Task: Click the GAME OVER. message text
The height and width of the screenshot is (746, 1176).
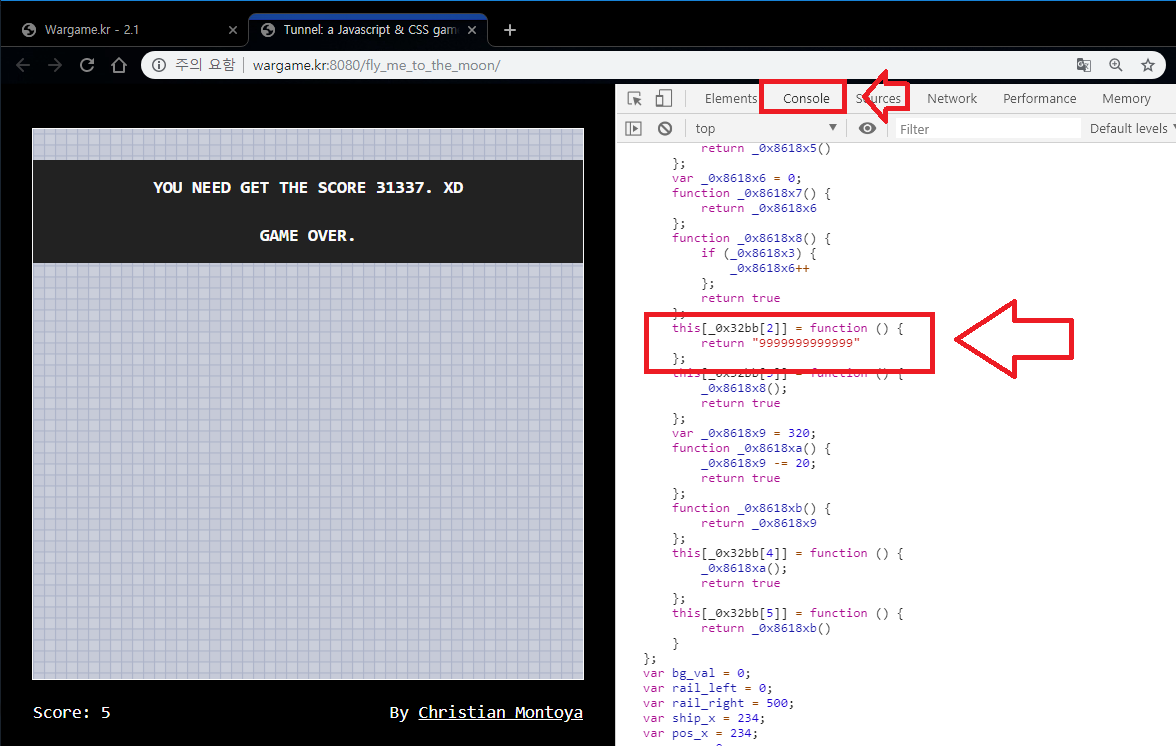Action: [308, 235]
